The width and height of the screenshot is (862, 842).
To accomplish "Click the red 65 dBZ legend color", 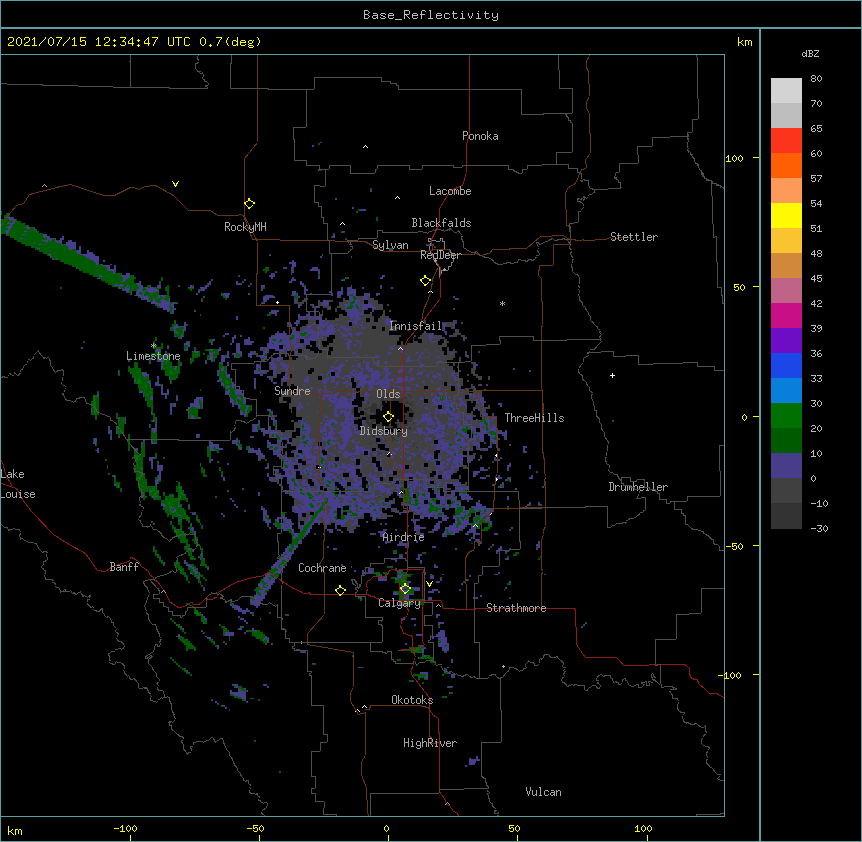I will [x=786, y=140].
